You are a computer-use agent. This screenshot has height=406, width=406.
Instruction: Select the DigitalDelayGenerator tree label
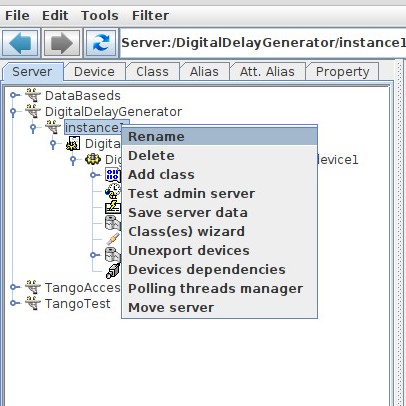(x=113, y=112)
